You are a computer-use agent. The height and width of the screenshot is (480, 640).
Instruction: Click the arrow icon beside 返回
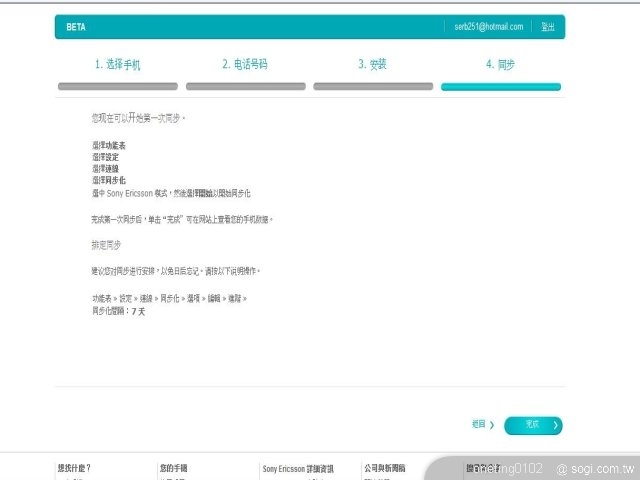492,425
